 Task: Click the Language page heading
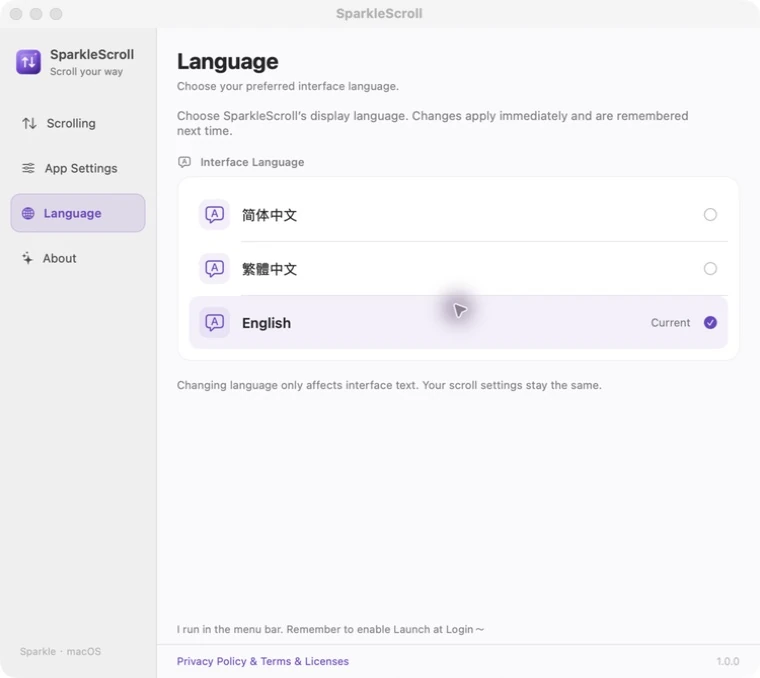pos(228,62)
